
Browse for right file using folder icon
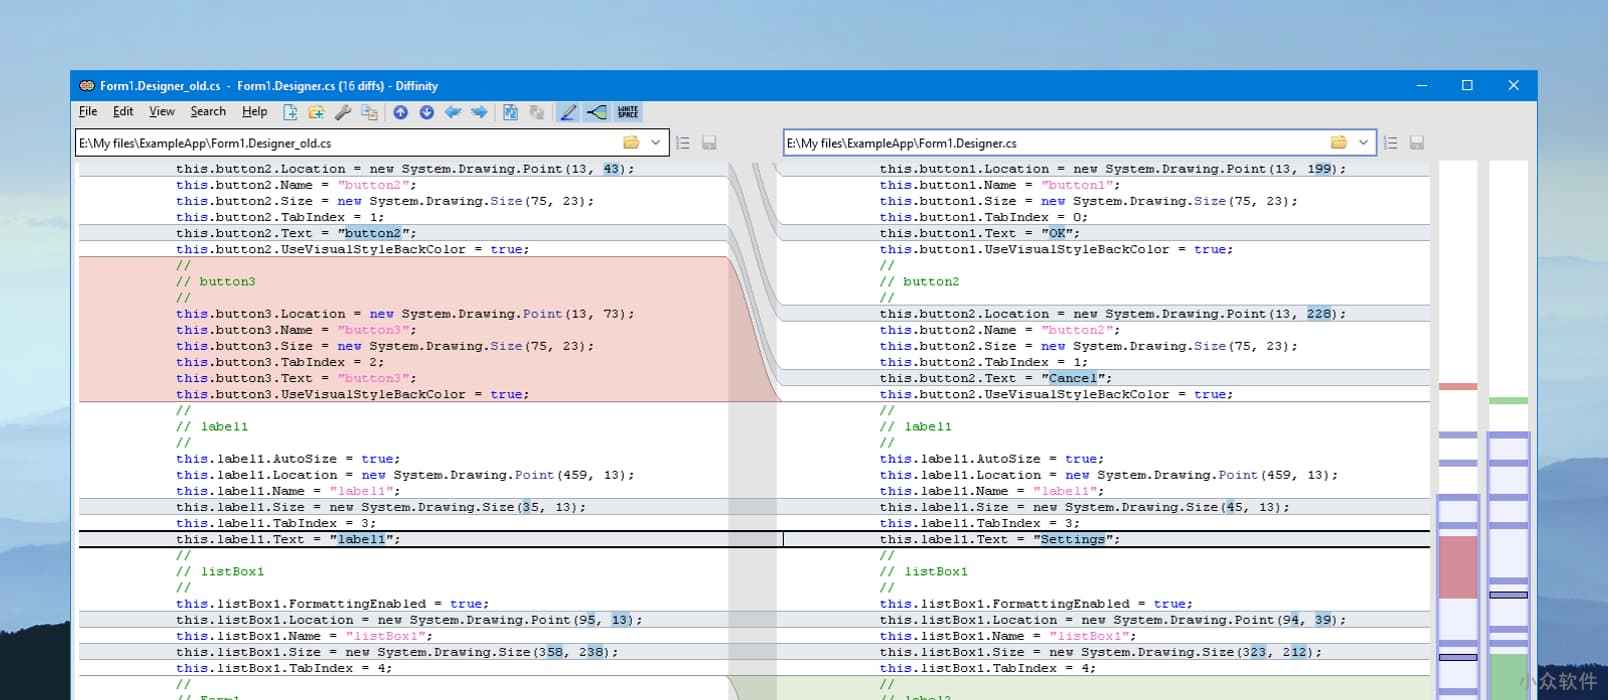(1338, 143)
